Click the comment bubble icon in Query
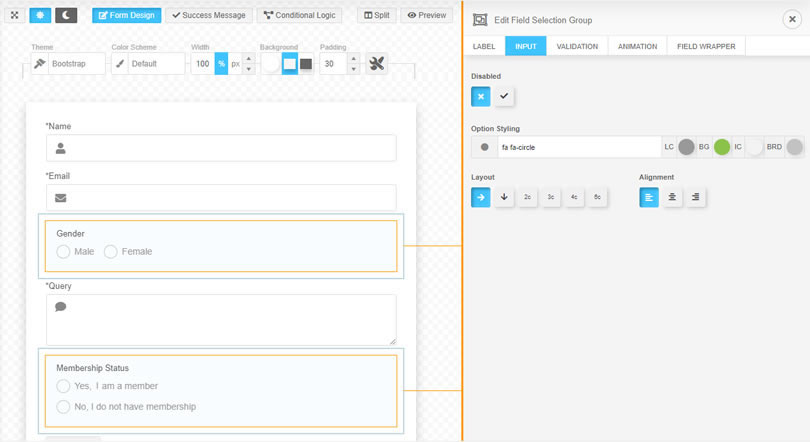 pyautogui.click(x=60, y=307)
